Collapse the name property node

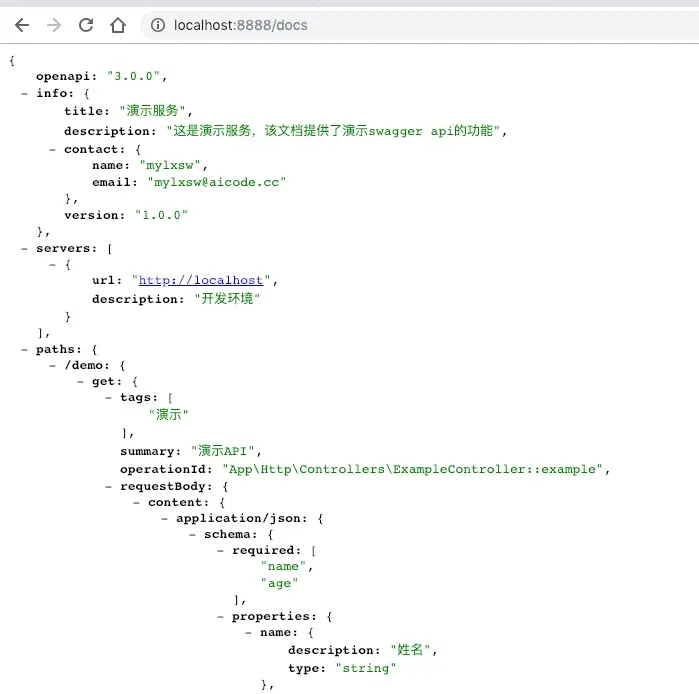tap(248, 633)
